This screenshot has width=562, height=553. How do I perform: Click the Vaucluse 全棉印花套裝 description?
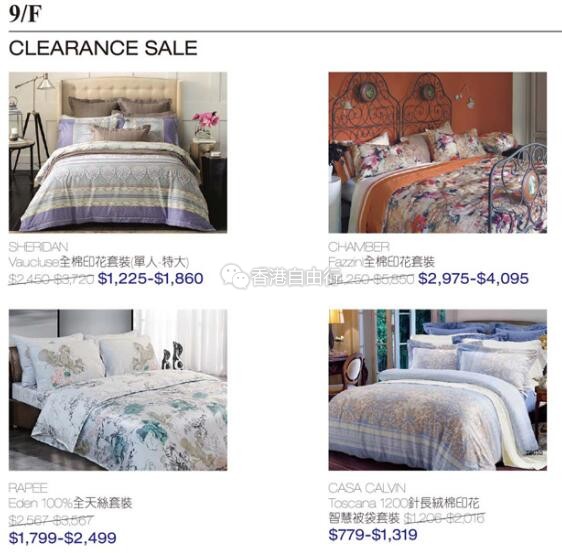[x=99, y=262]
